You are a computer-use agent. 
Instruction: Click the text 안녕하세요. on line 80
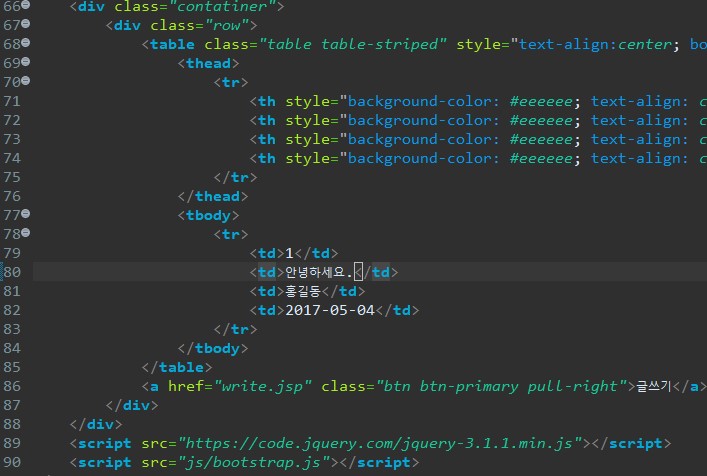coord(319,272)
